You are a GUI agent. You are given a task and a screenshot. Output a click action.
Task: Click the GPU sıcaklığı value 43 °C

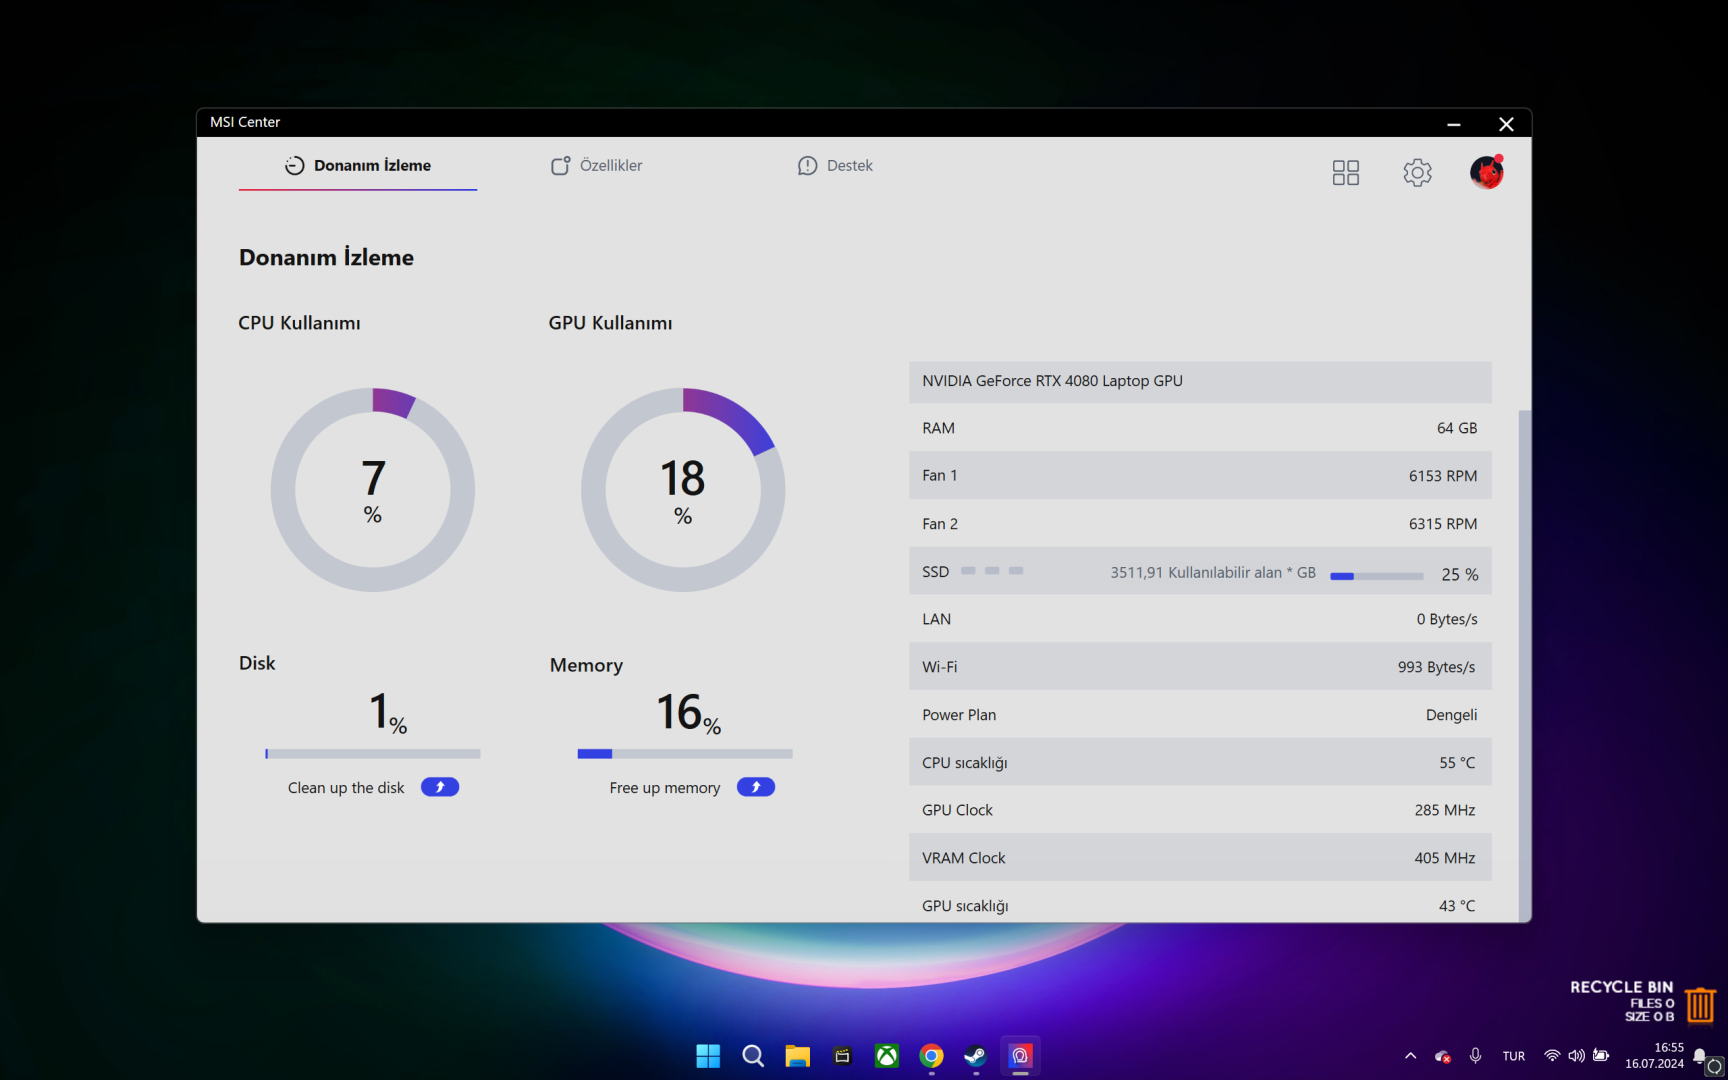click(1457, 906)
